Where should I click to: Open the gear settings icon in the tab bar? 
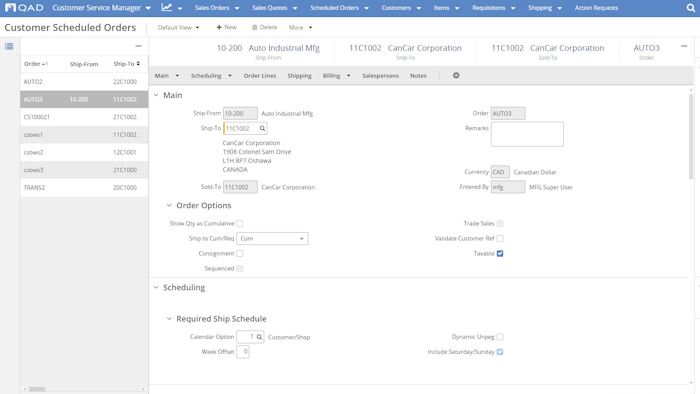point(456,75)
